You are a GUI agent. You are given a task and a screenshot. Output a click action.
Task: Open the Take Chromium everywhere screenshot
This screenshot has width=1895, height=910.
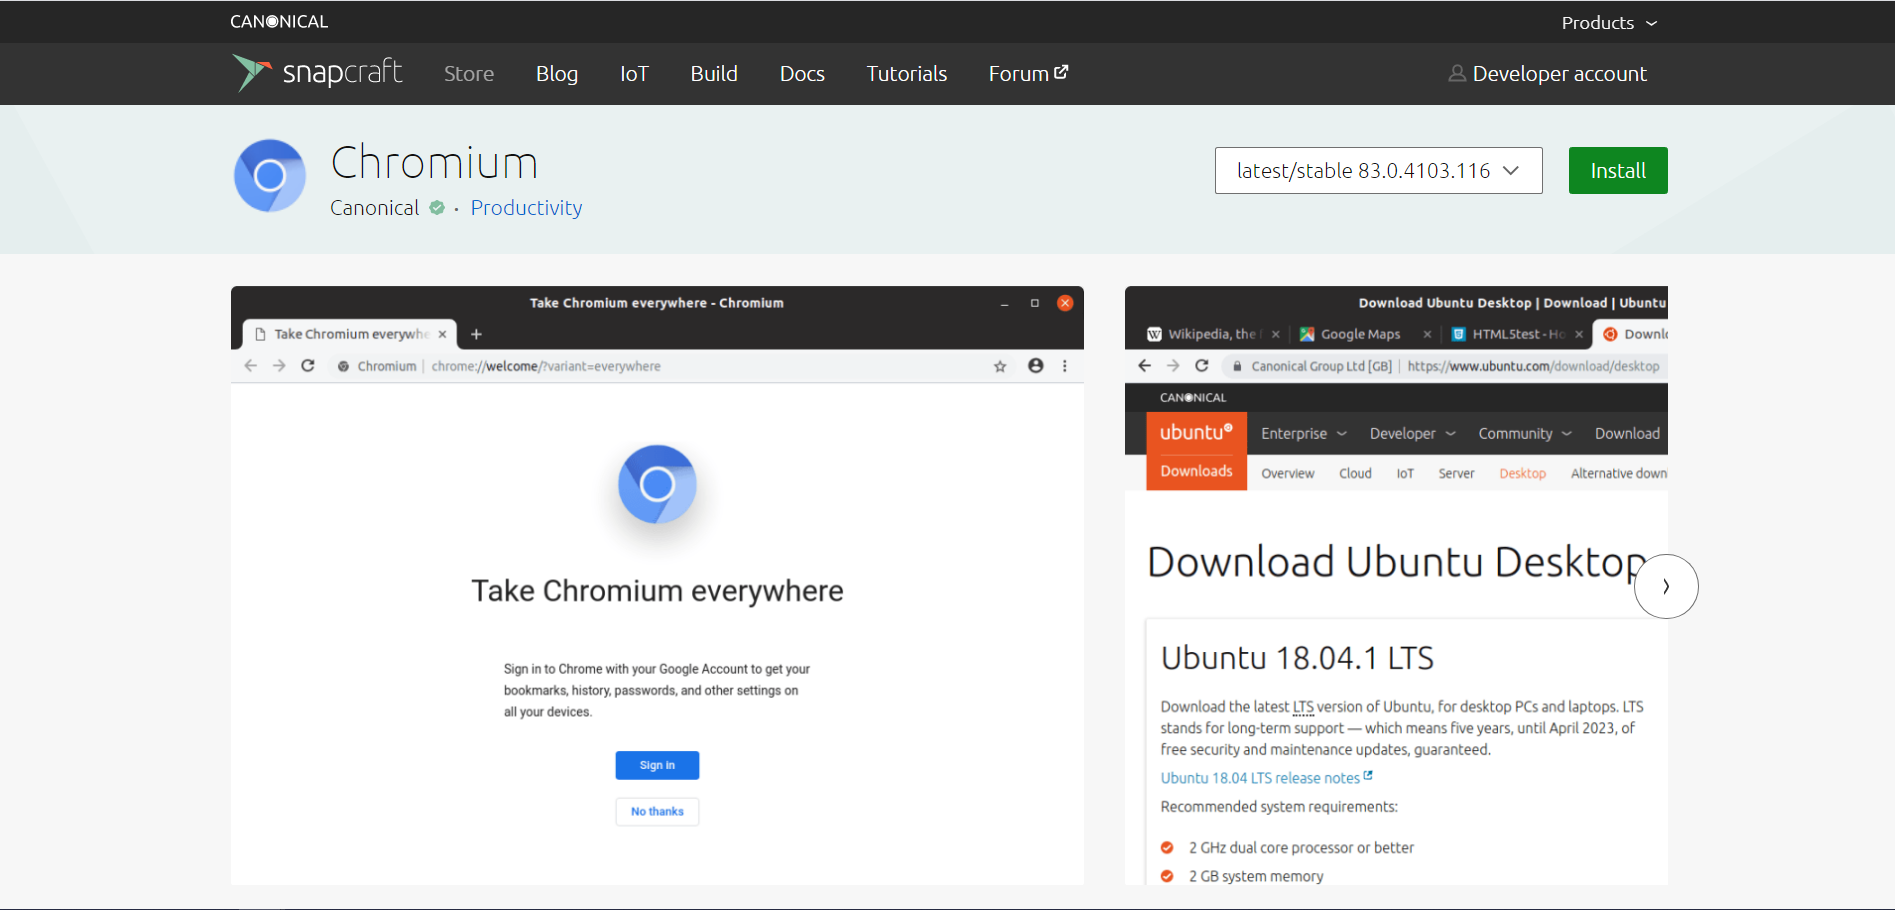click(x=657, y=585)
